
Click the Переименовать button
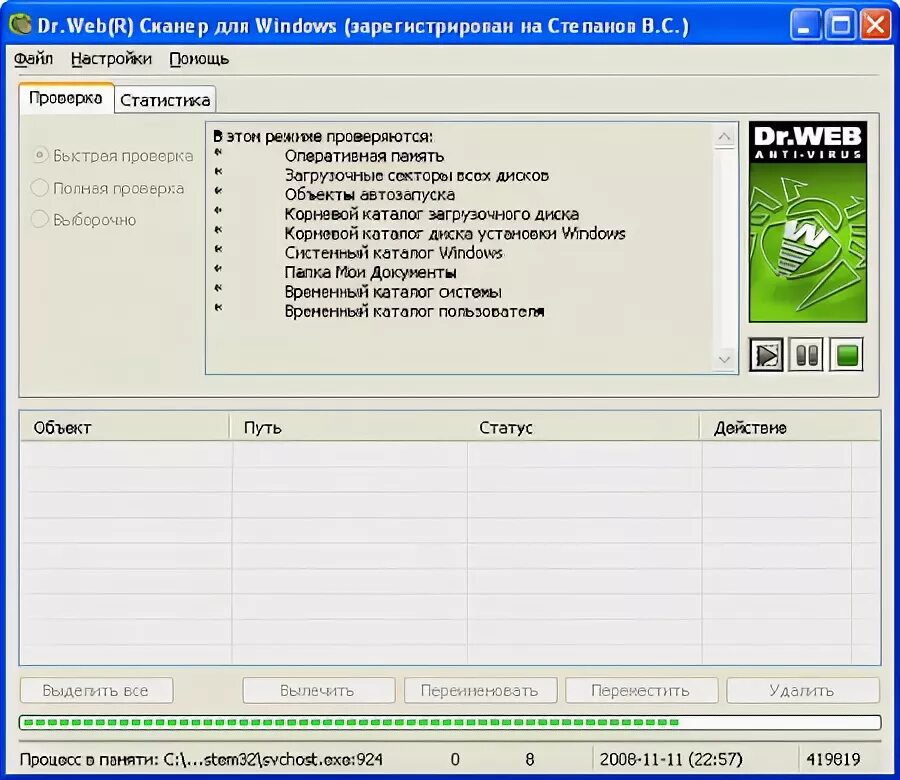click(x=480, y=690)
